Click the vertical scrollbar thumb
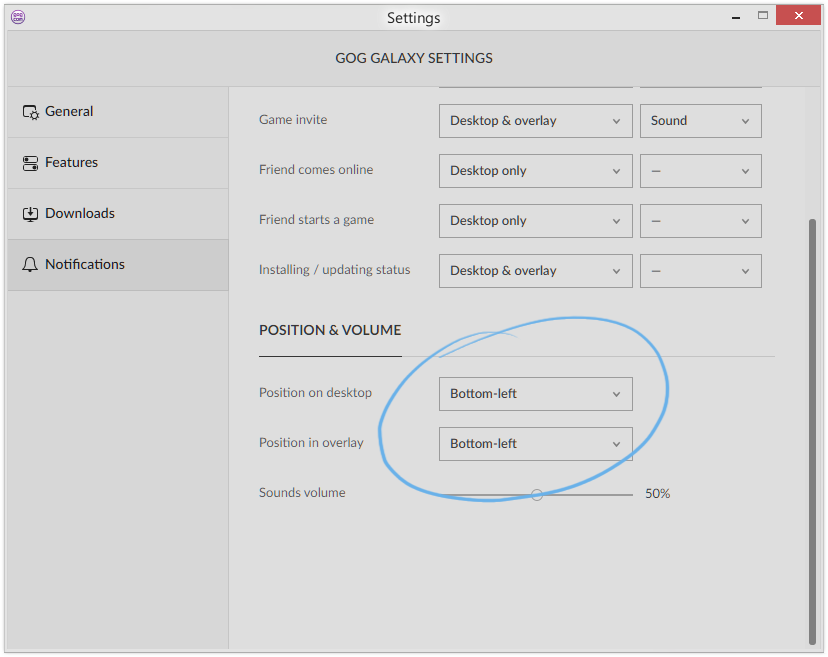This screenshot has width=828, height=657. (812, 431)
